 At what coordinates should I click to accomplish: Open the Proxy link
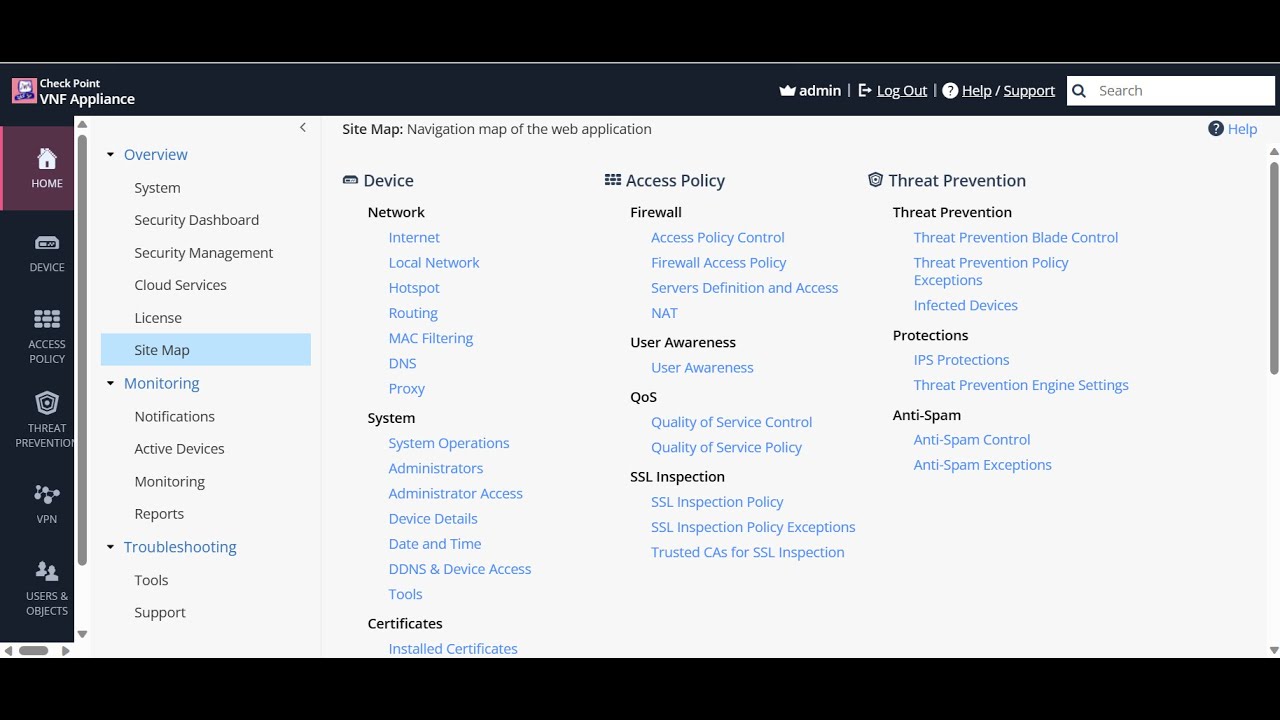pyautogui.click(x=406, y=389)
